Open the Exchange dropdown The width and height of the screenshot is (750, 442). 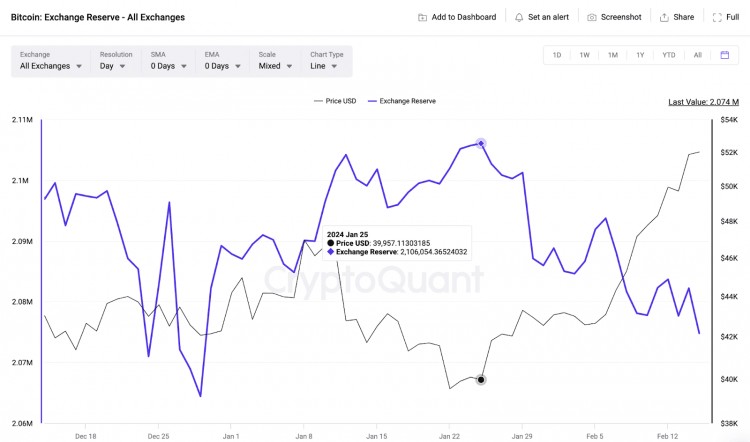(51, 66)
